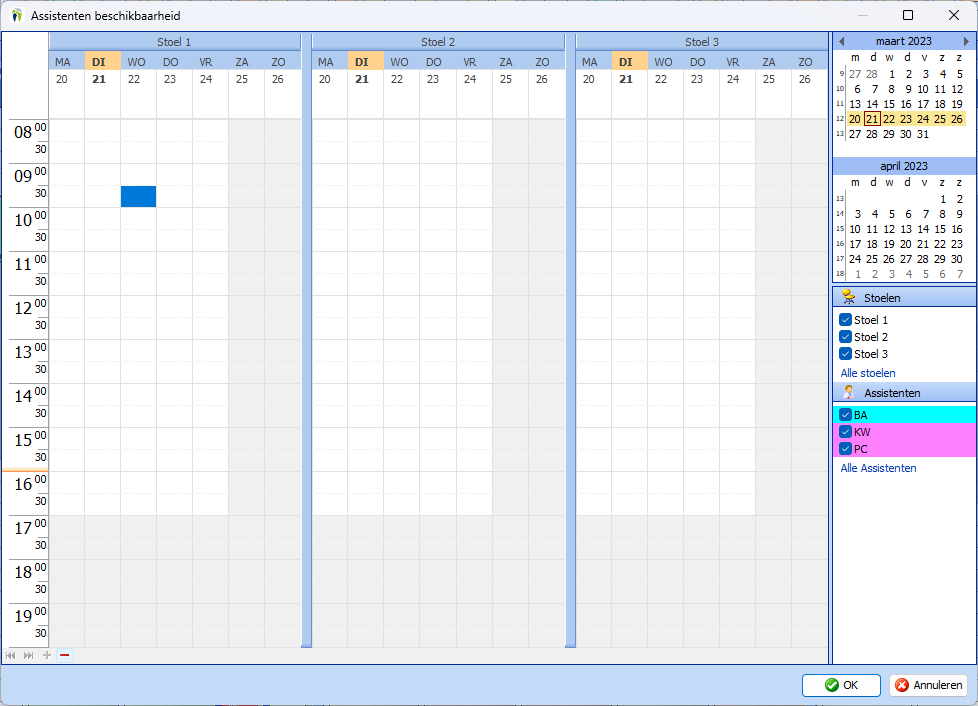The image size is (978, 706).
Task: Click the plus add button
Action: click(x=47, y=655)
